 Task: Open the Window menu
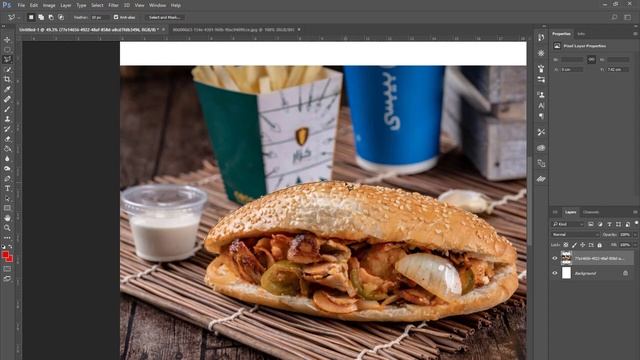coord(157,5)
